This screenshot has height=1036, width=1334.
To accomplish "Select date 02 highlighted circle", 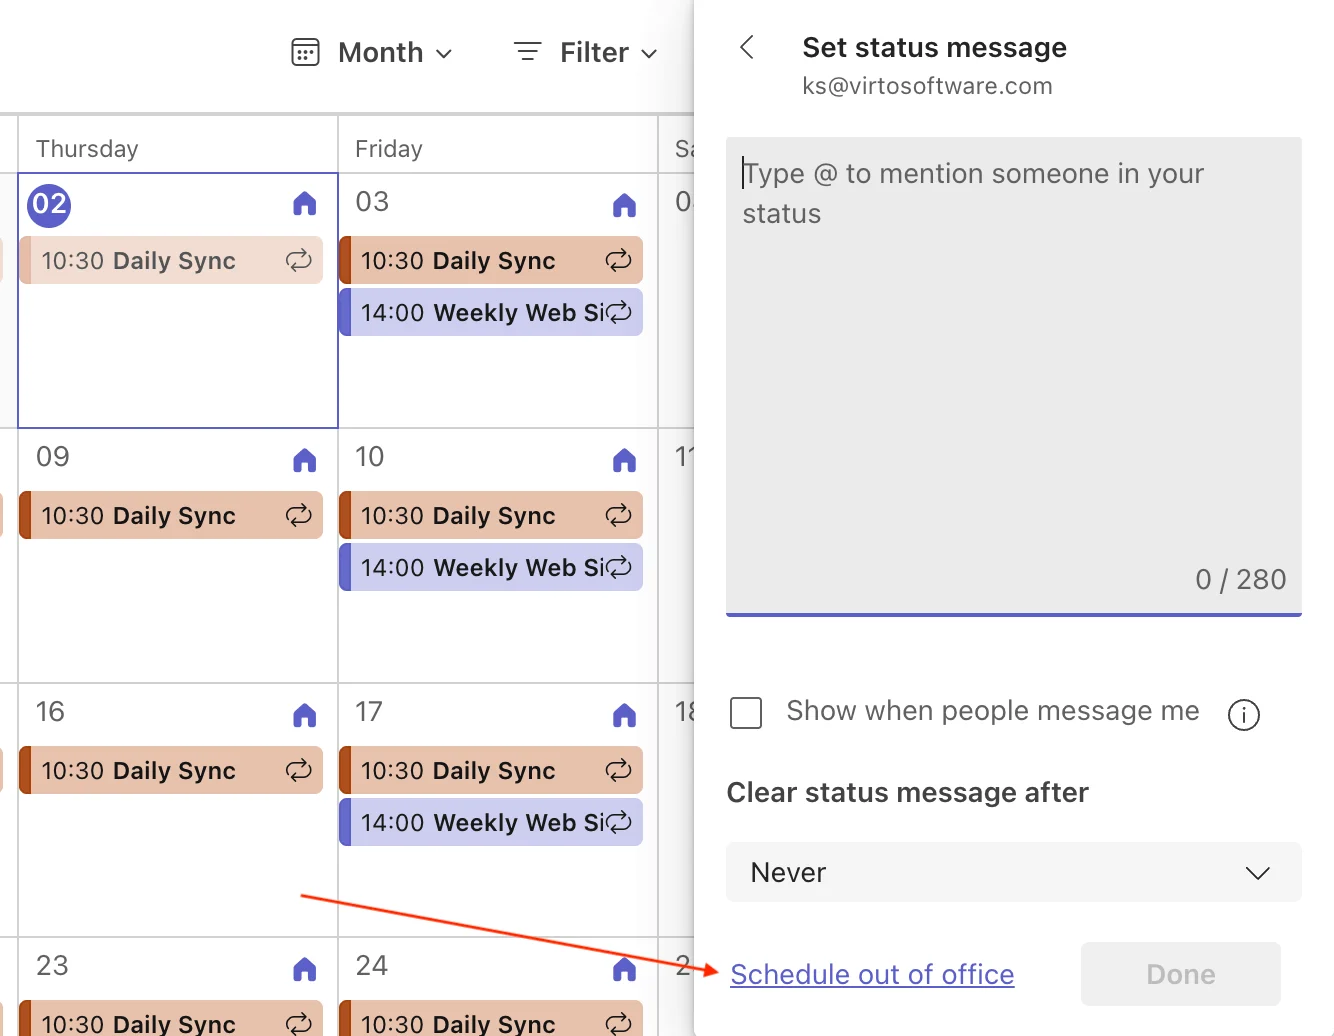I will pos(49,205).
